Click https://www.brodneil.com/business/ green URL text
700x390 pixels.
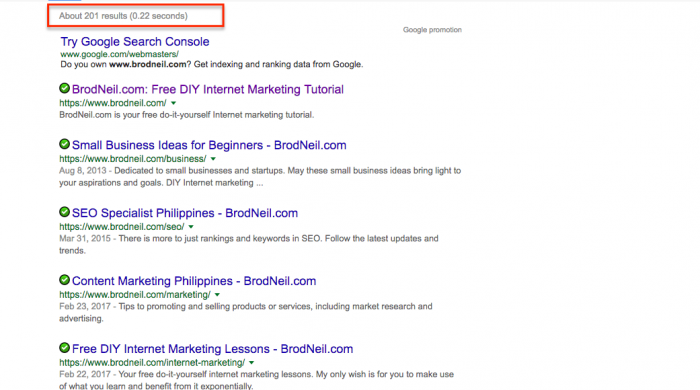point(133,159)
